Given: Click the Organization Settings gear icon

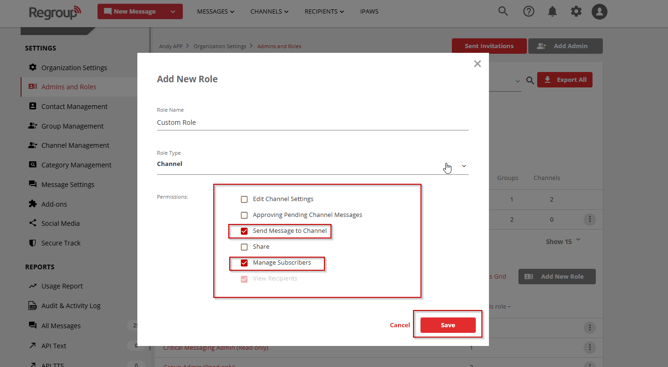Looking at the screenshot, I should pyautogui.click(x=32, y=67).
